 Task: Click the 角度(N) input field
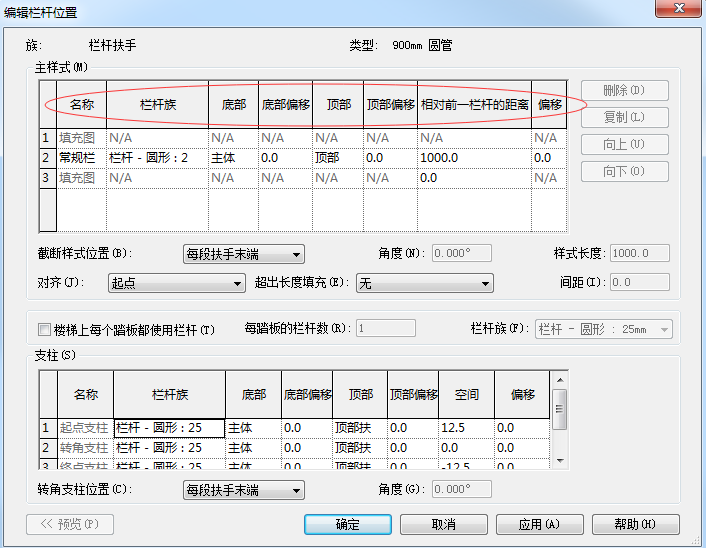pos(462,253)
